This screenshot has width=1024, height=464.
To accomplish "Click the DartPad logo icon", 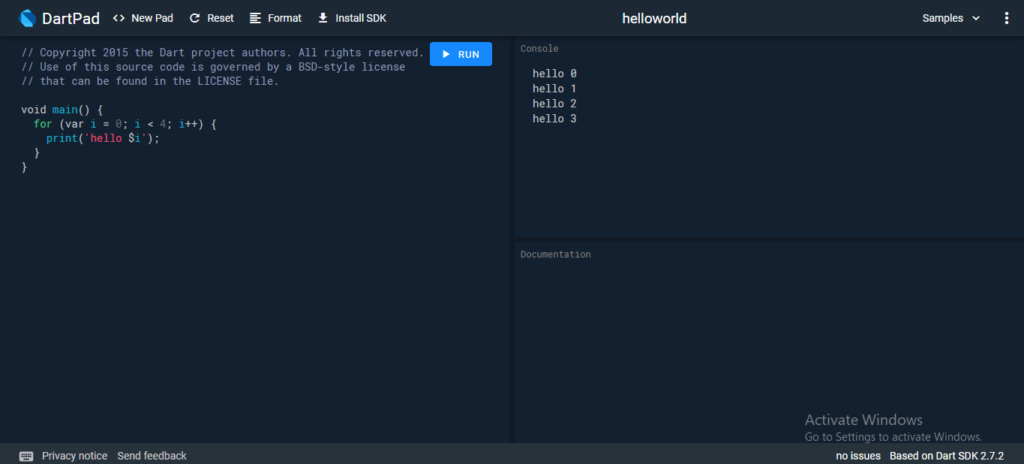I will [x=27, y=18].
